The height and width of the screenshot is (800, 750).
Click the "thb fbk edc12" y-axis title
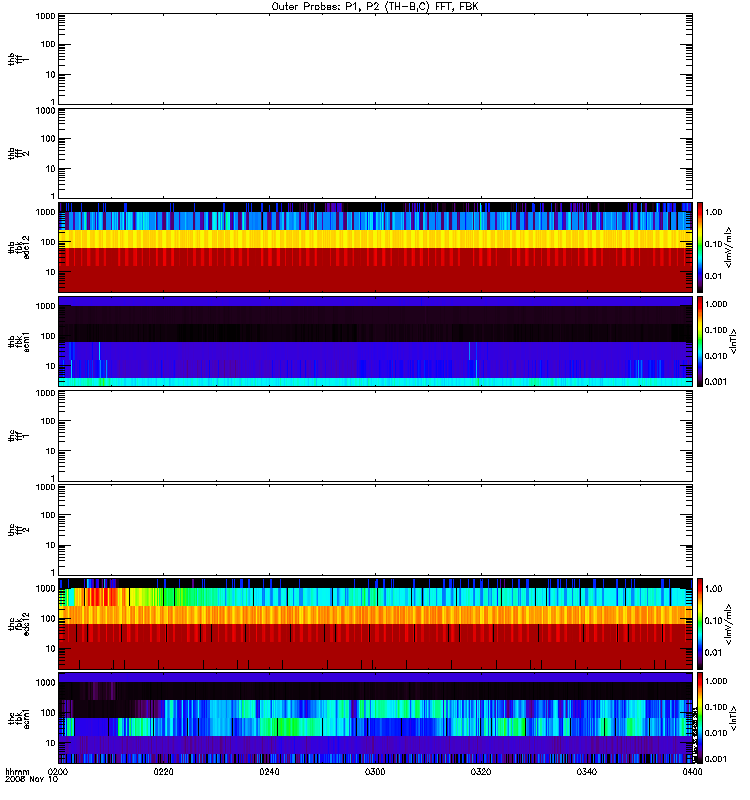coord(18,247)
